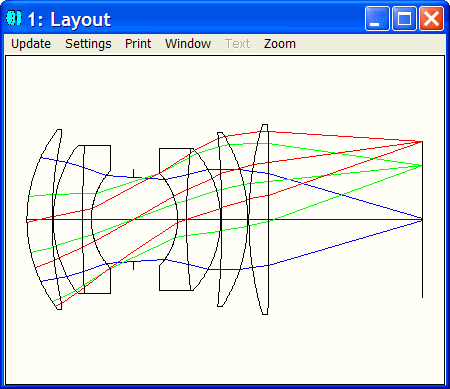Click the image plane vertical line
The width and height of the screenshot is (450, 389).
point(422,219)
